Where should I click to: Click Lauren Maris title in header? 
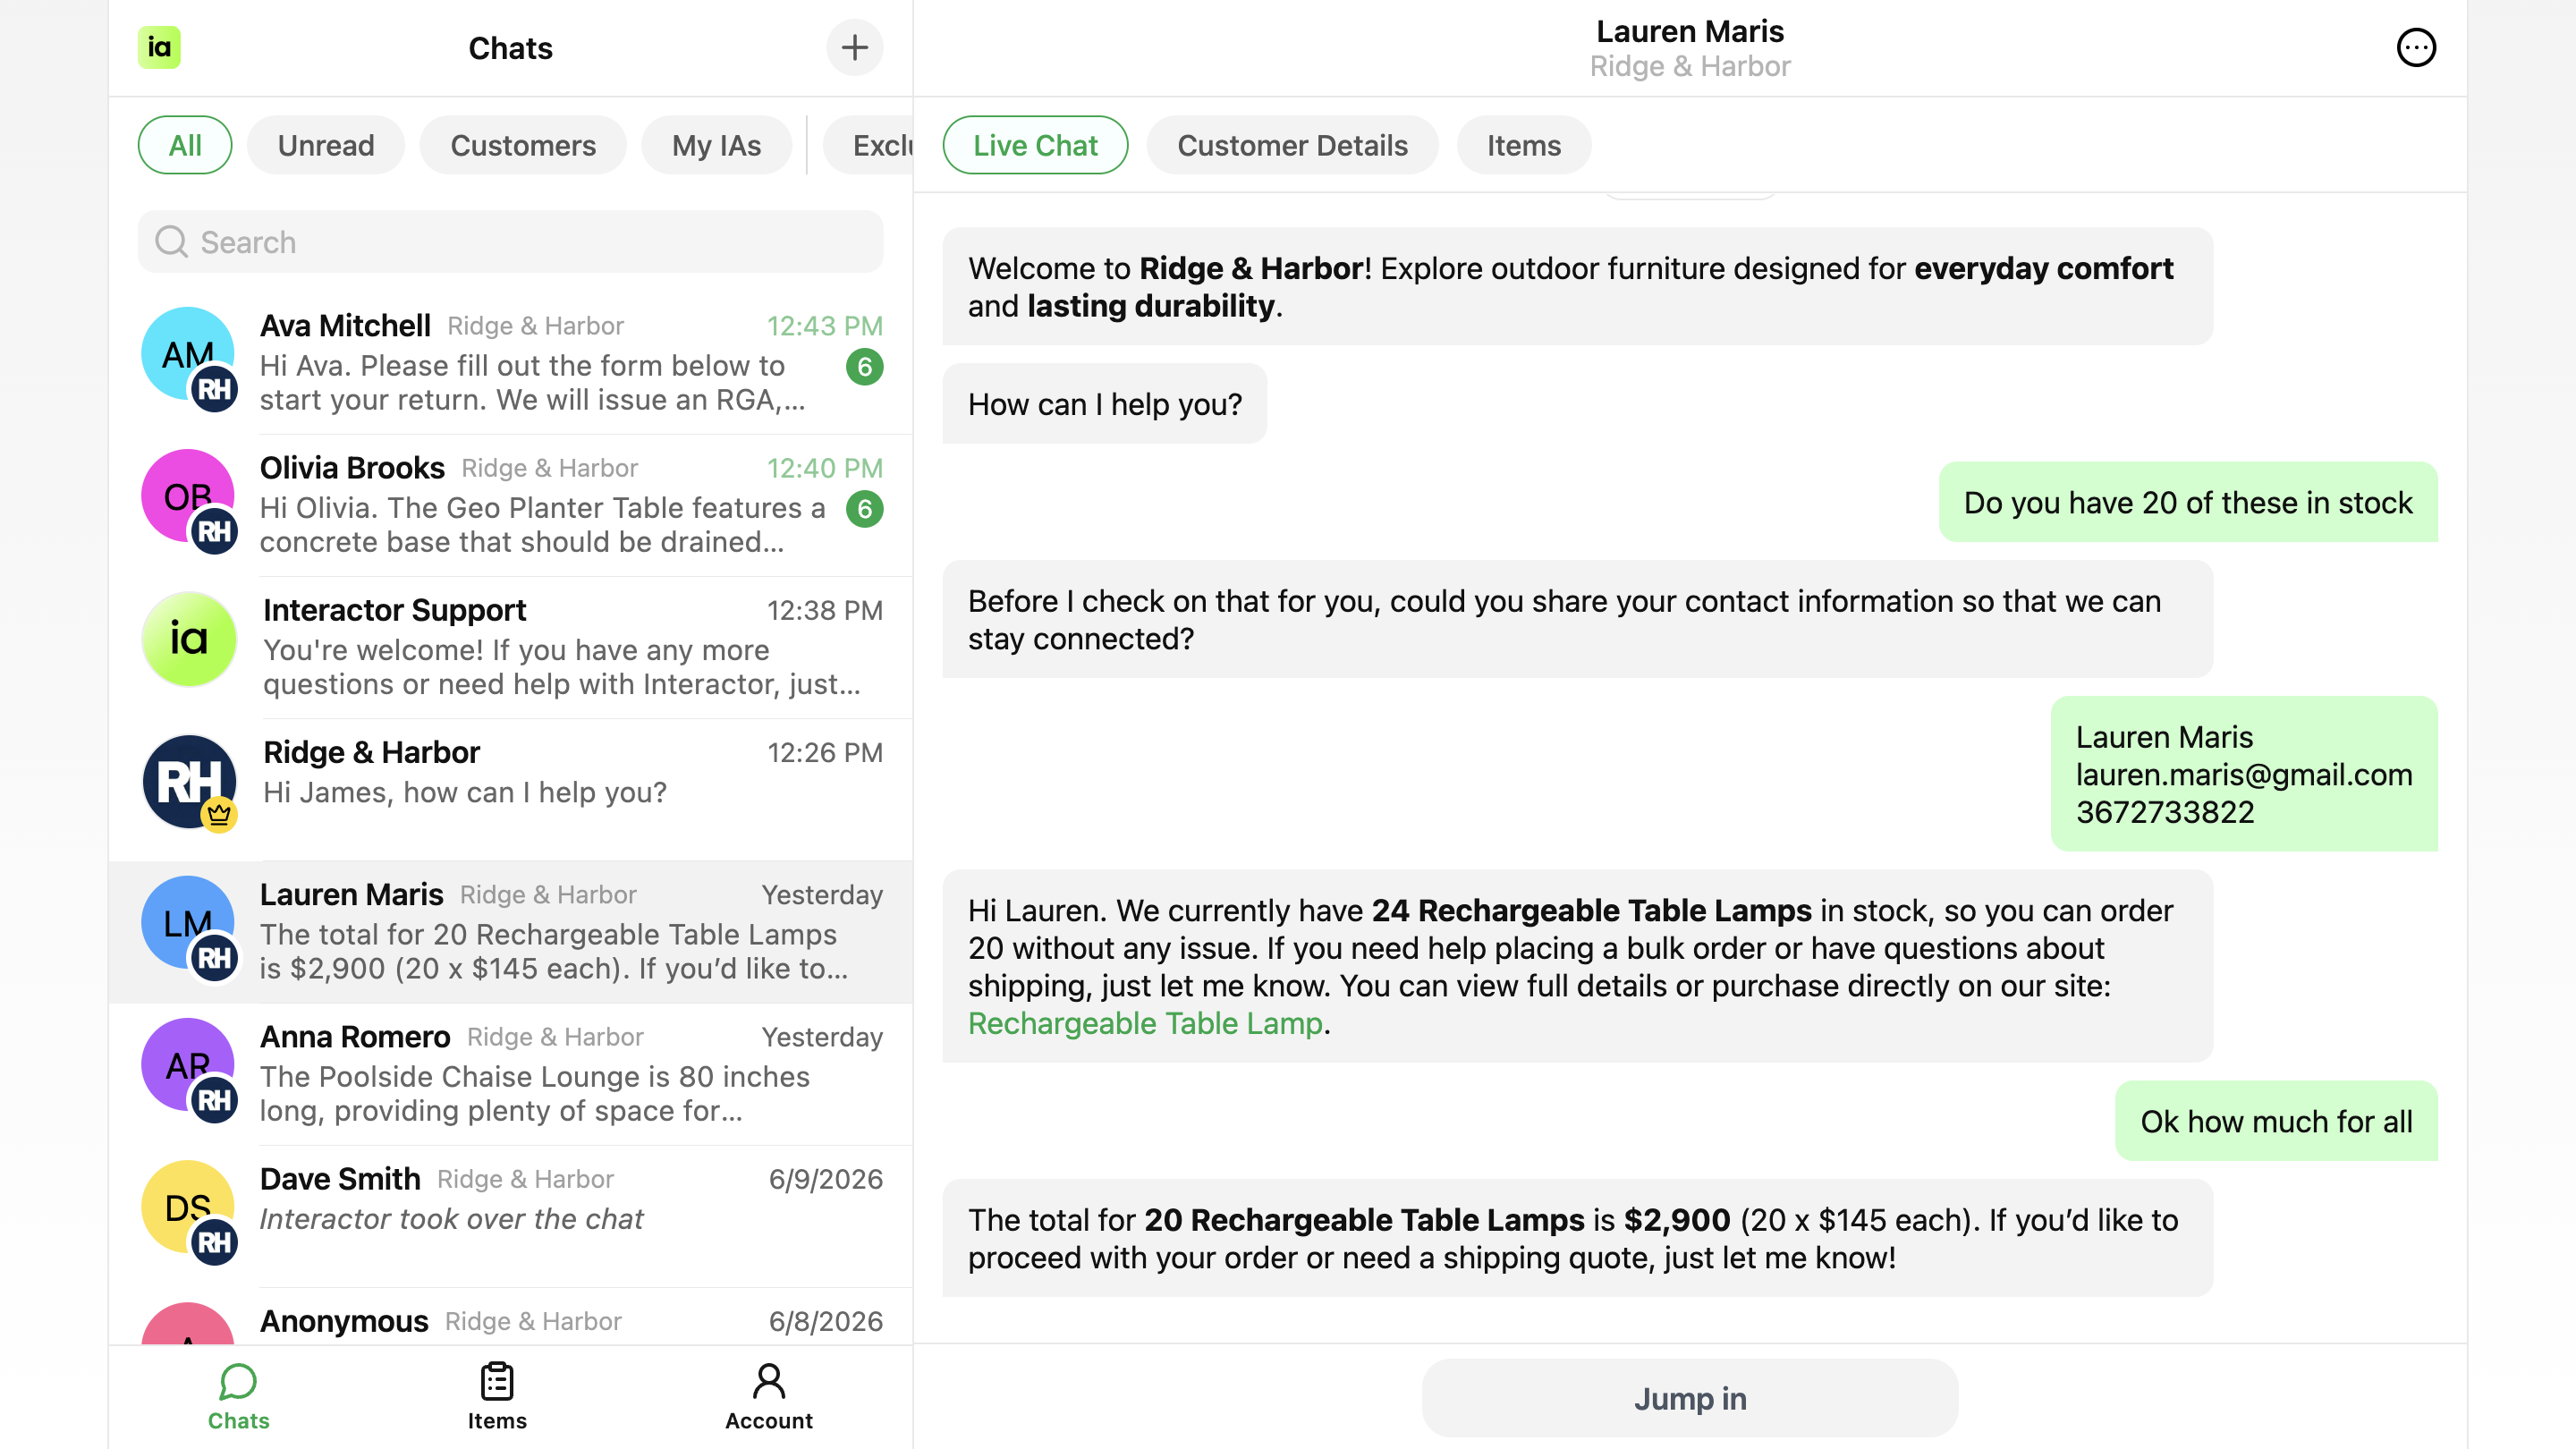(1690, 31)
